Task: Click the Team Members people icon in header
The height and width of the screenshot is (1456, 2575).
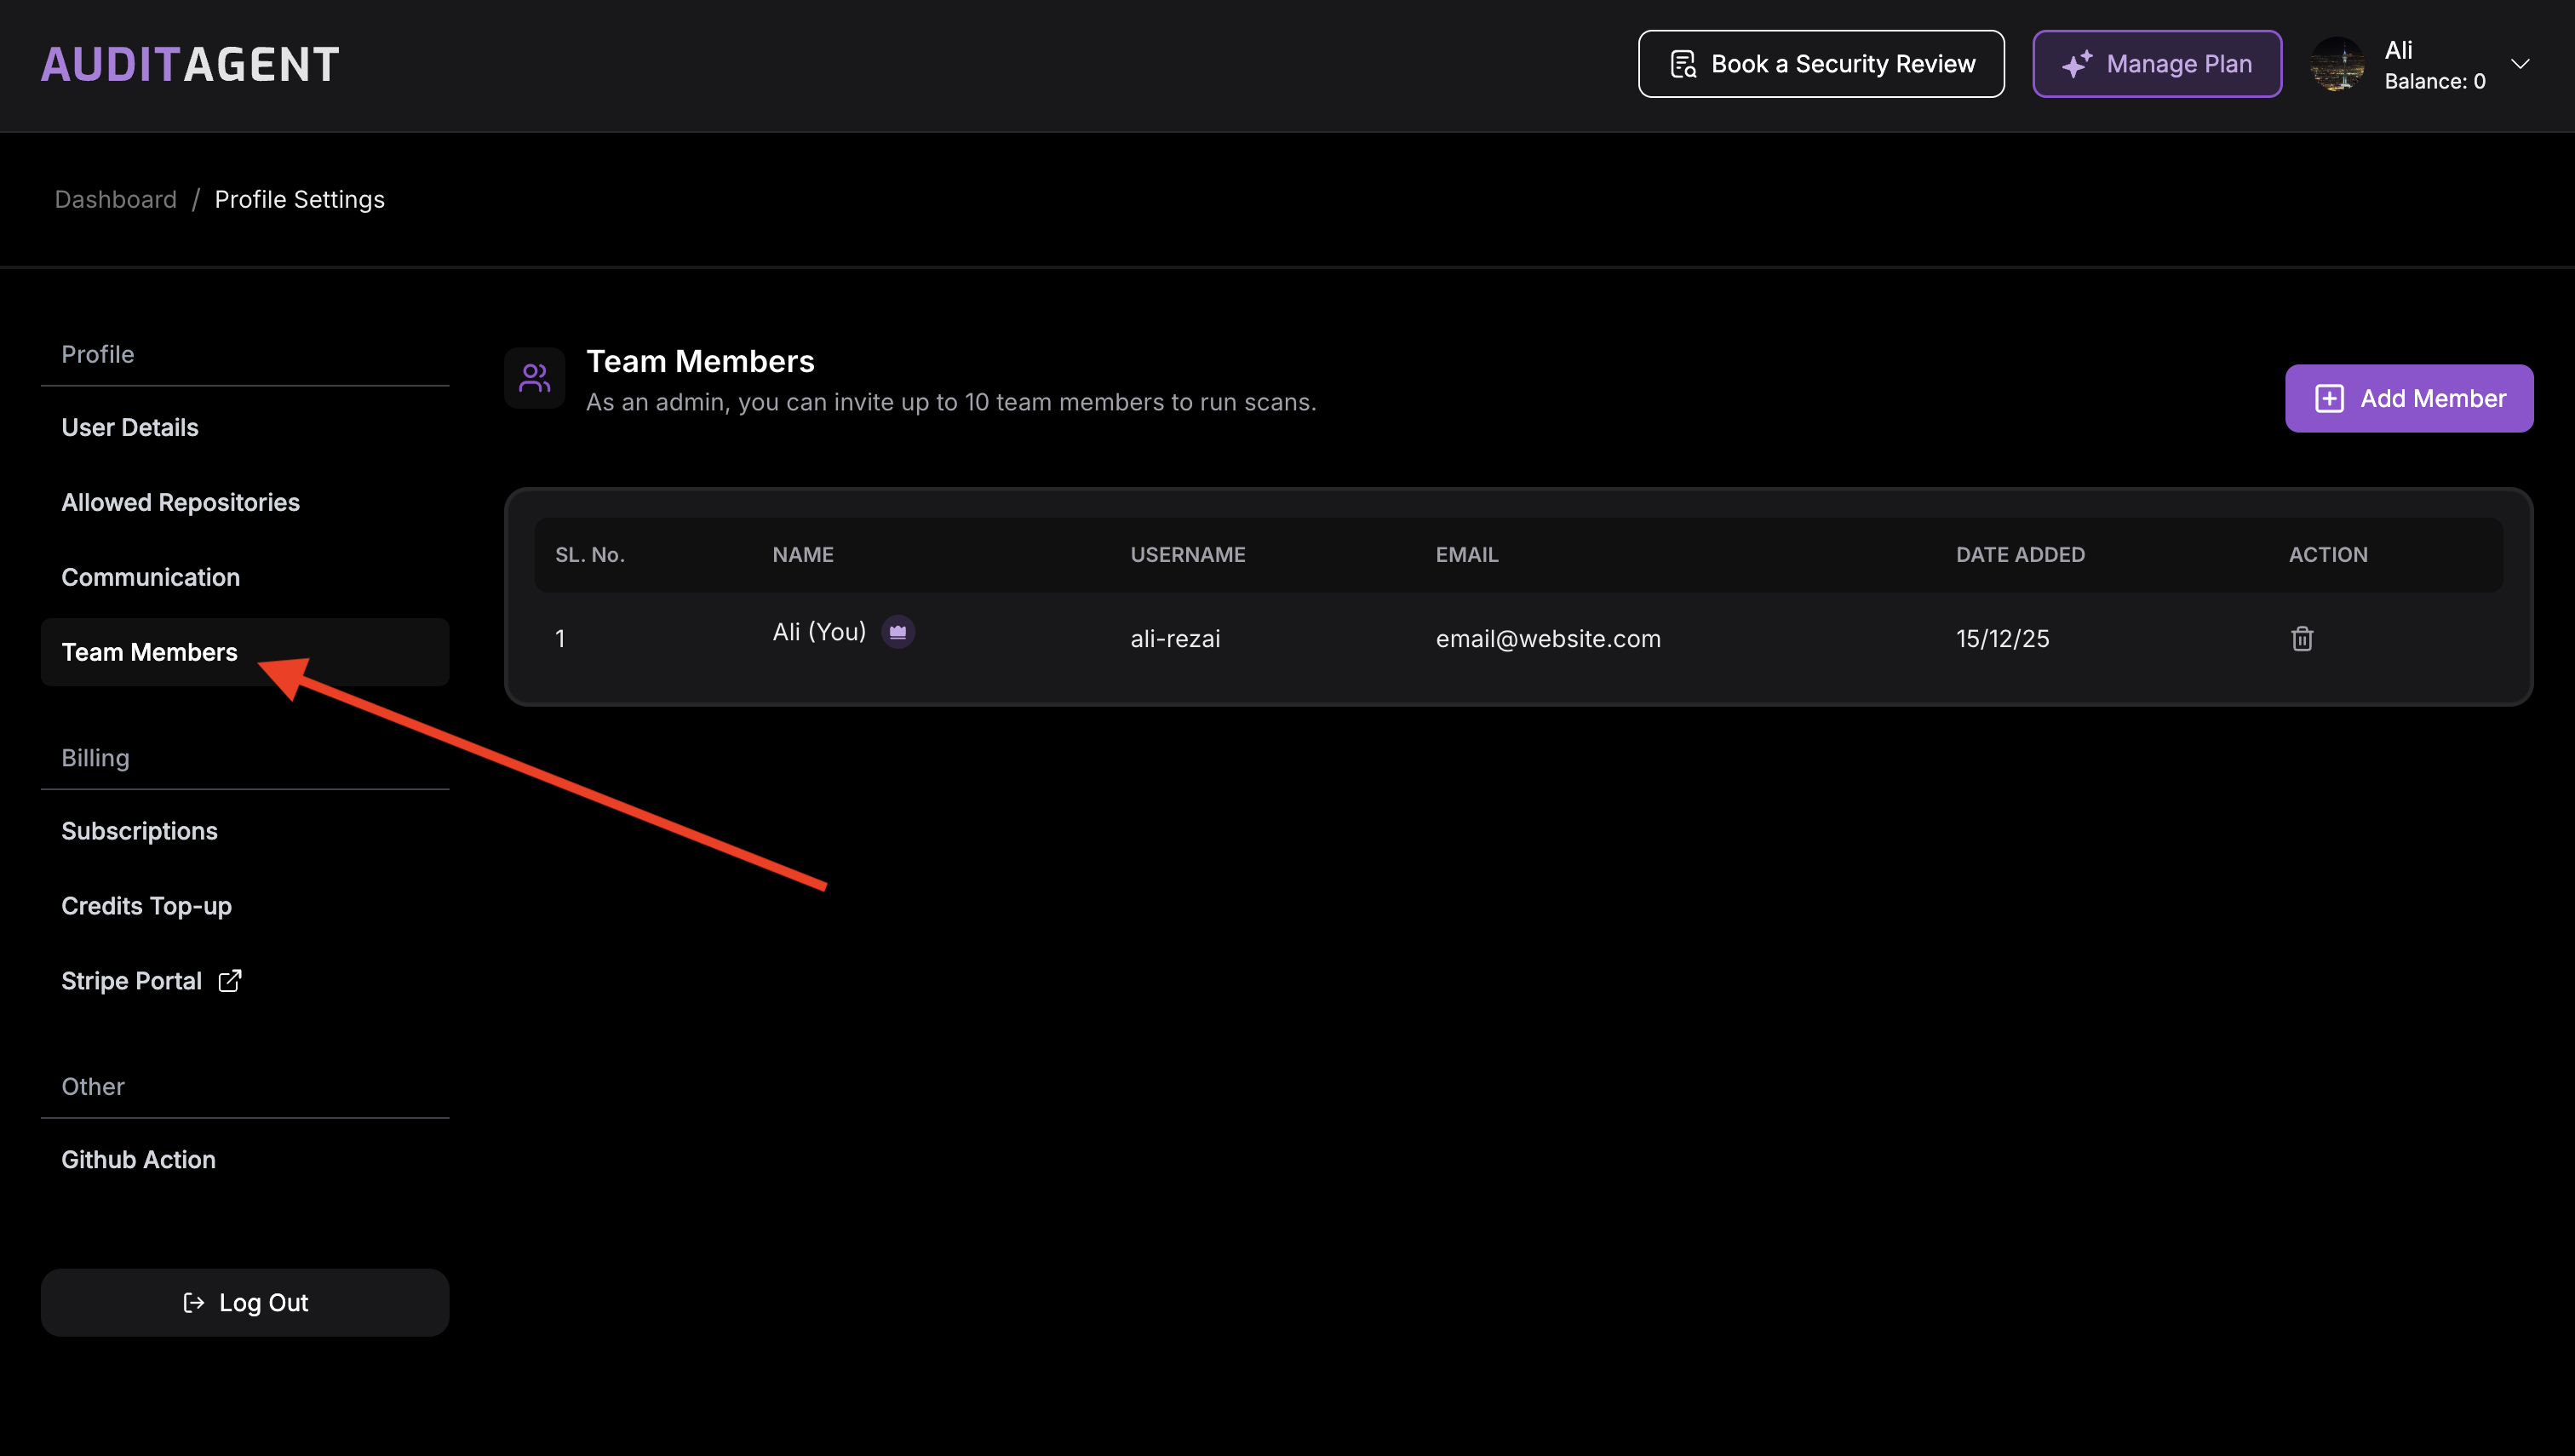Action: (x=534, y=378)
